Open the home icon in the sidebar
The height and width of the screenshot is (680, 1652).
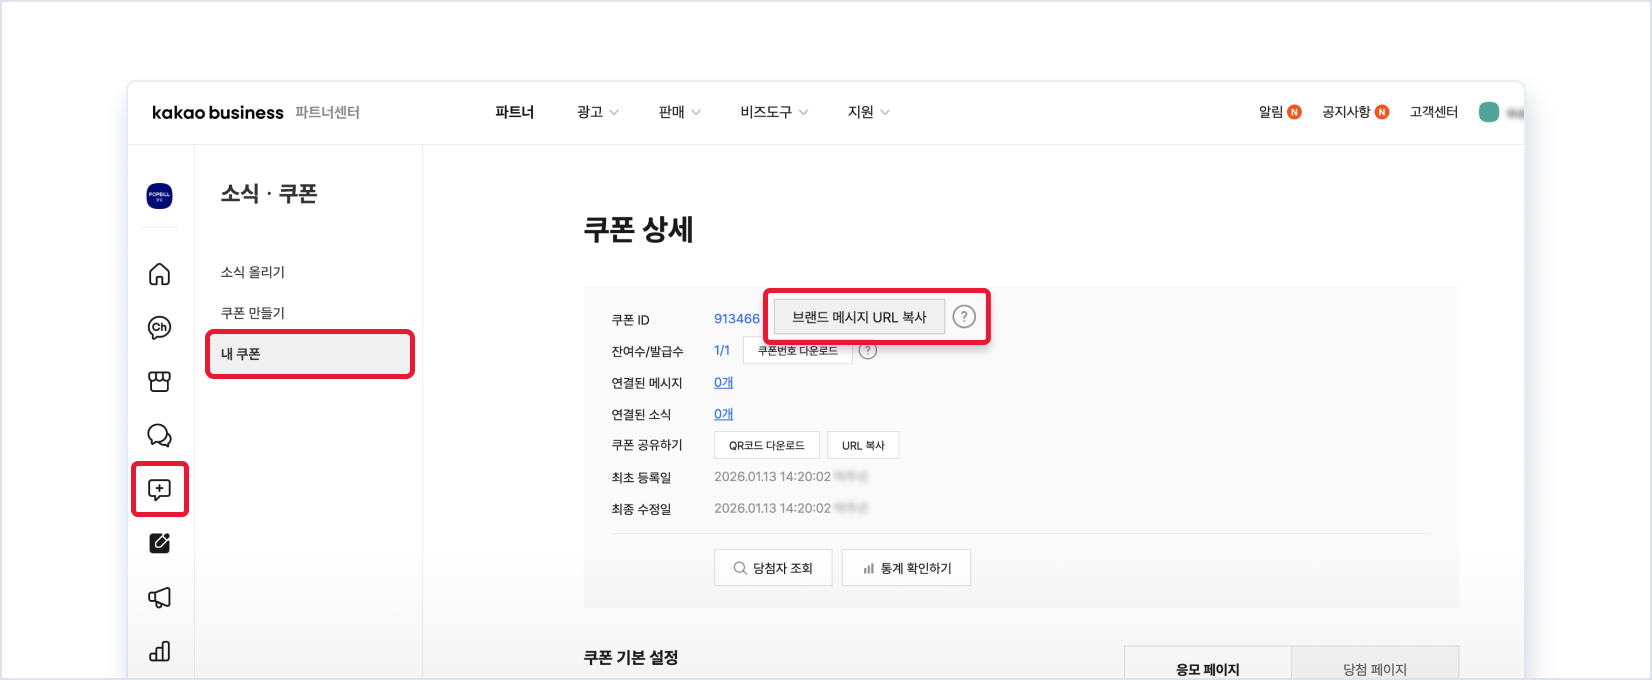(x=159, y=274)
